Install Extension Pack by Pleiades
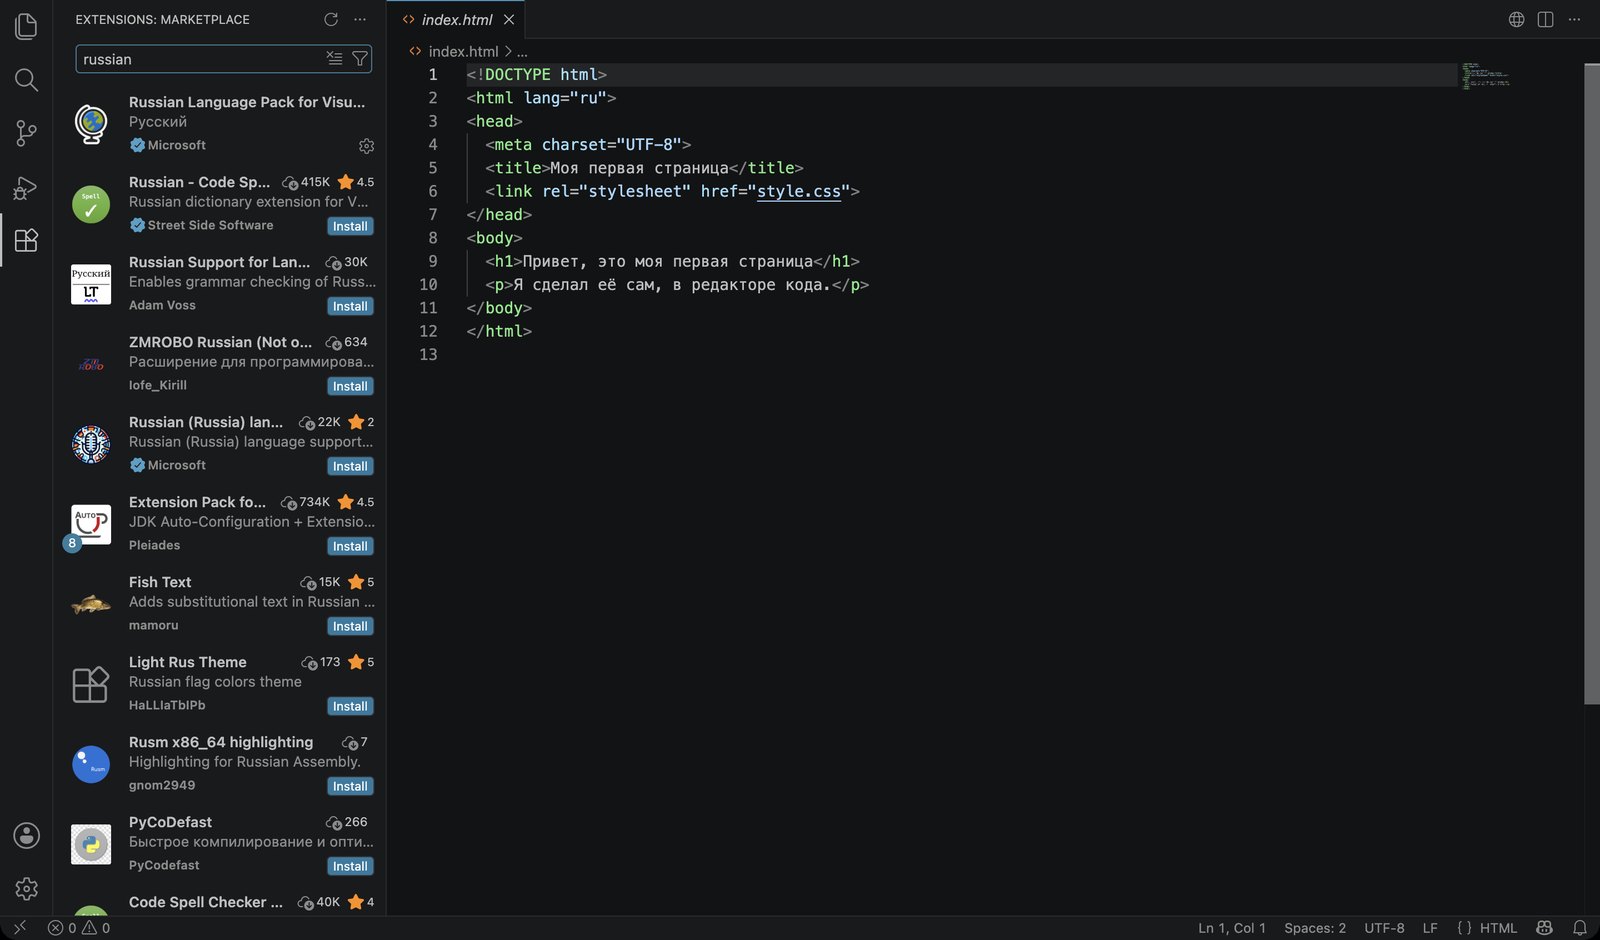This screenshot has width=1600, height=940. pos(350,546)
